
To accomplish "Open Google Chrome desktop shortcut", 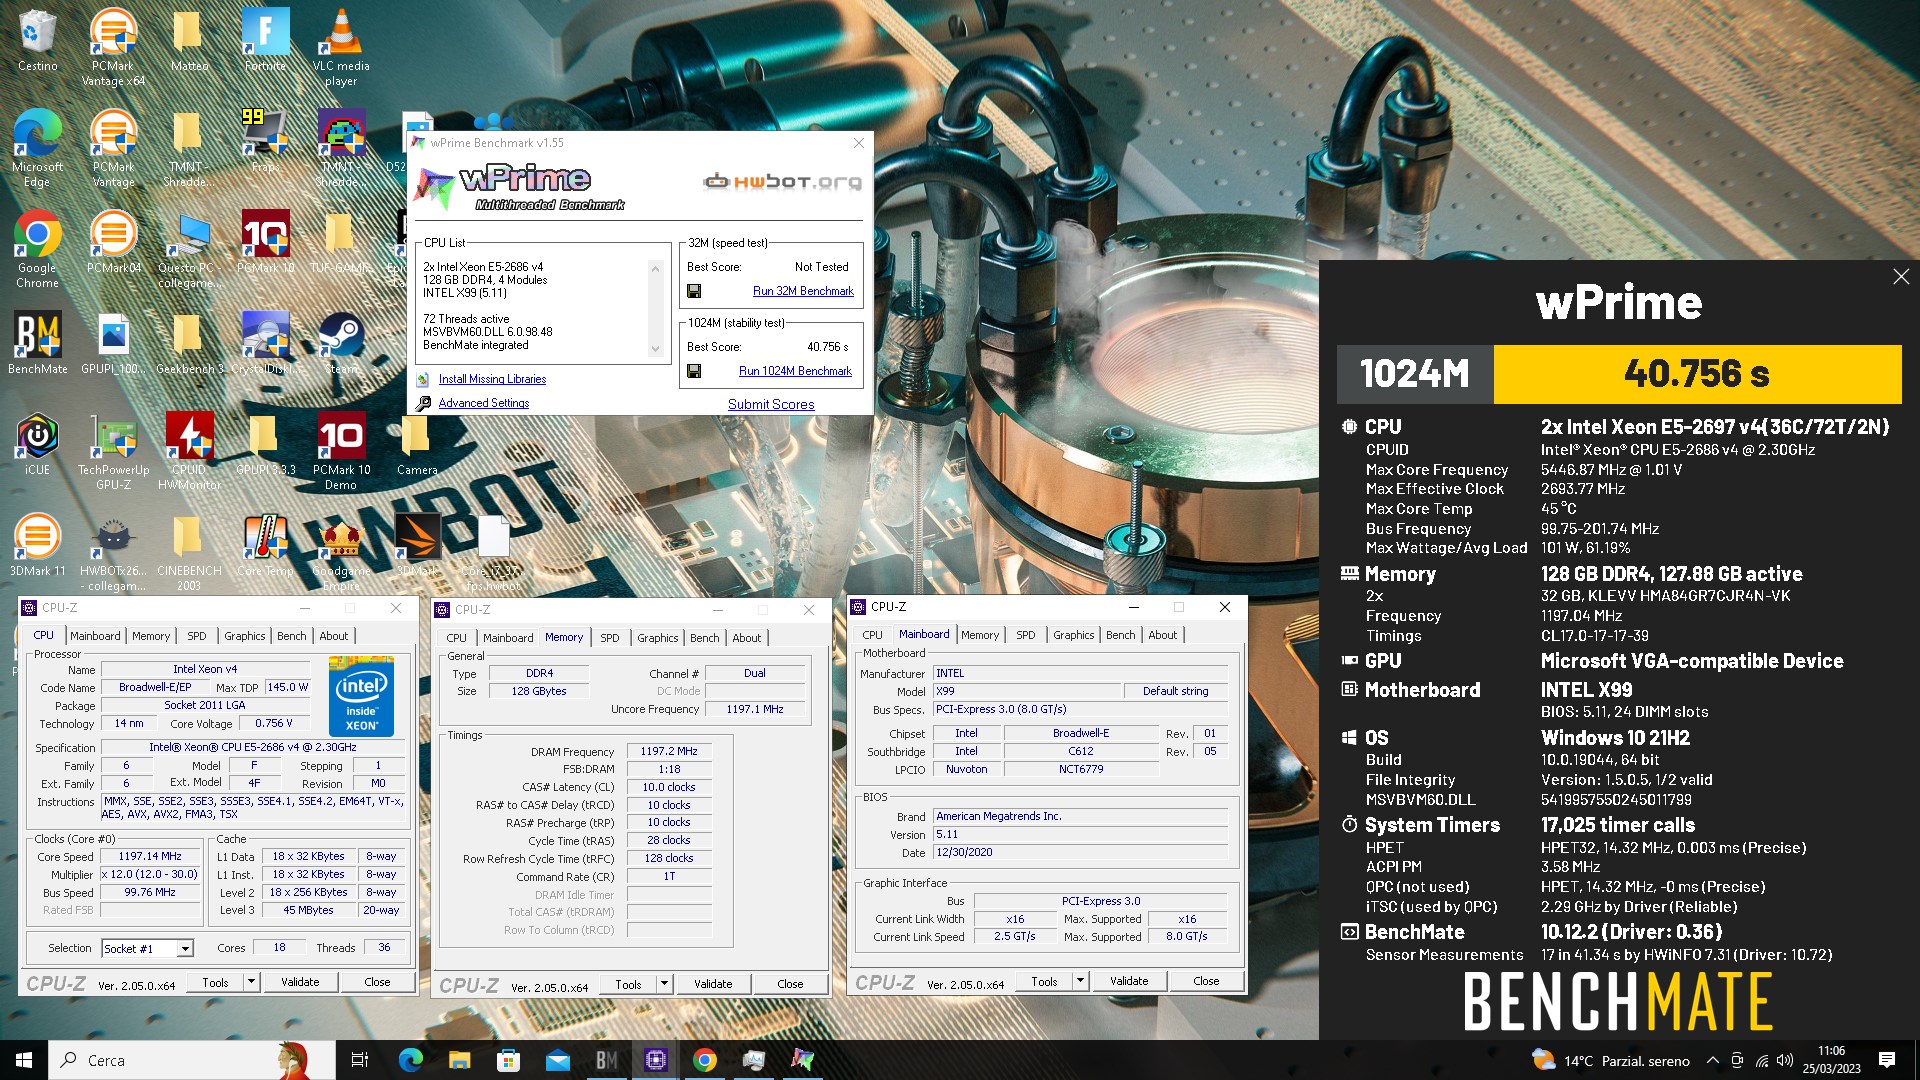I will click(x=37, y=249).
